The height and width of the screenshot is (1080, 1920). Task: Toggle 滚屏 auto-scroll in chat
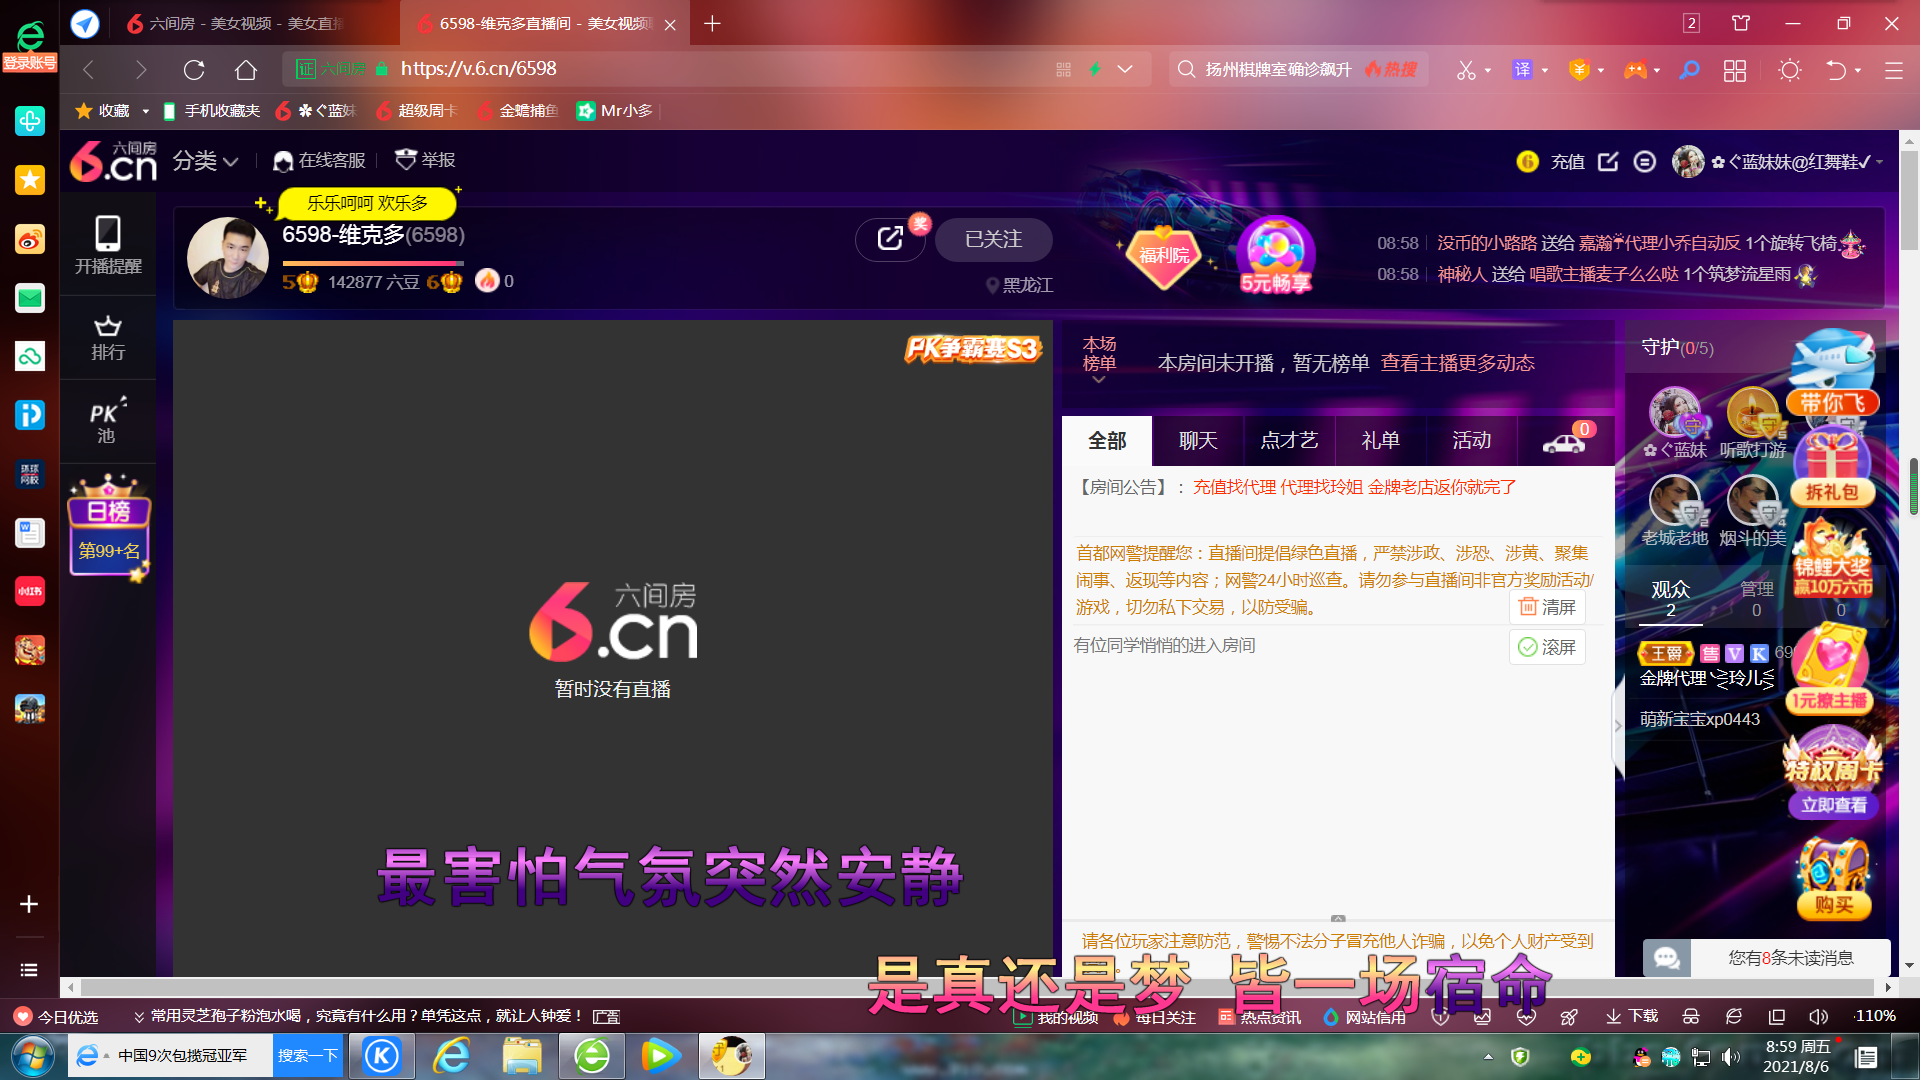(x=1547, y=647)
